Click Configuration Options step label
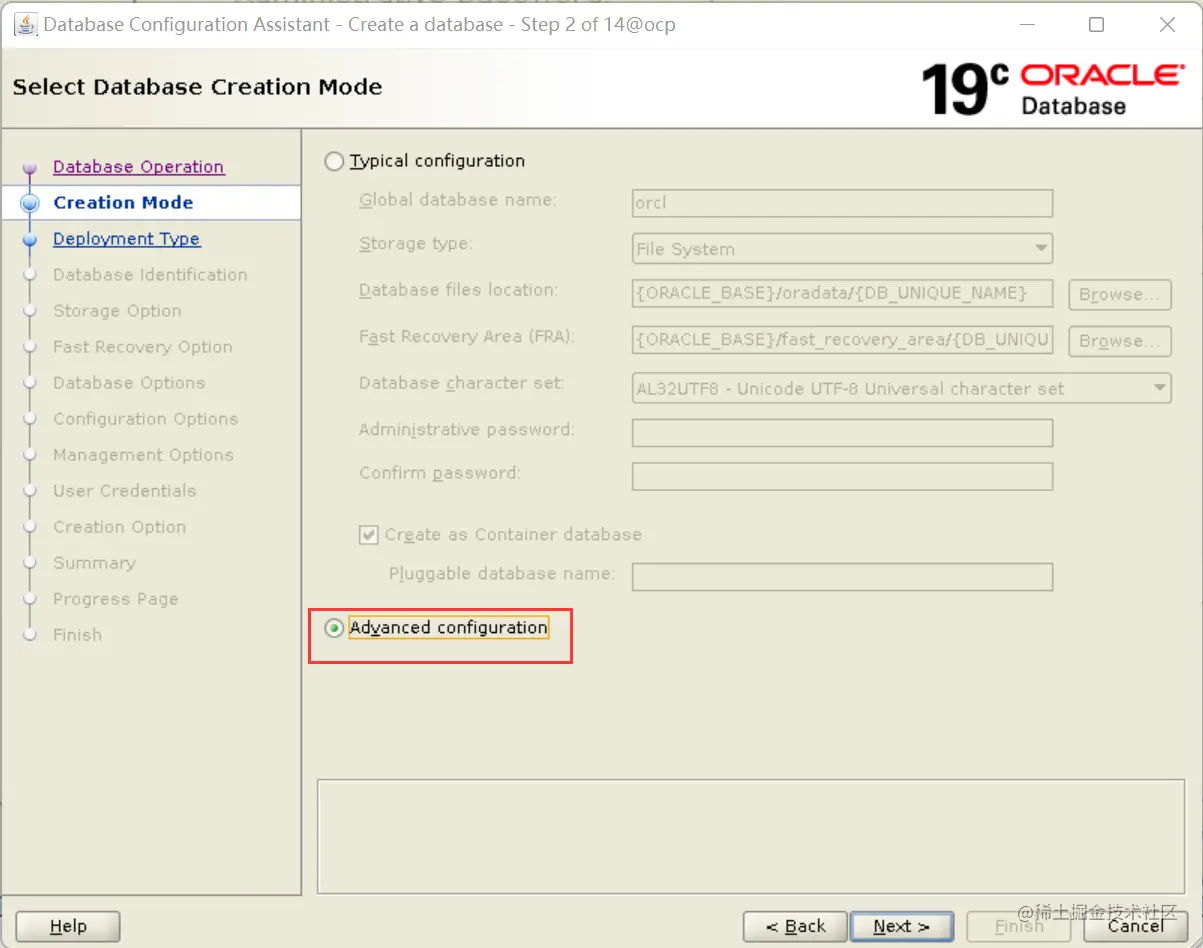The image size is (1203, 948). click(145, 419)
